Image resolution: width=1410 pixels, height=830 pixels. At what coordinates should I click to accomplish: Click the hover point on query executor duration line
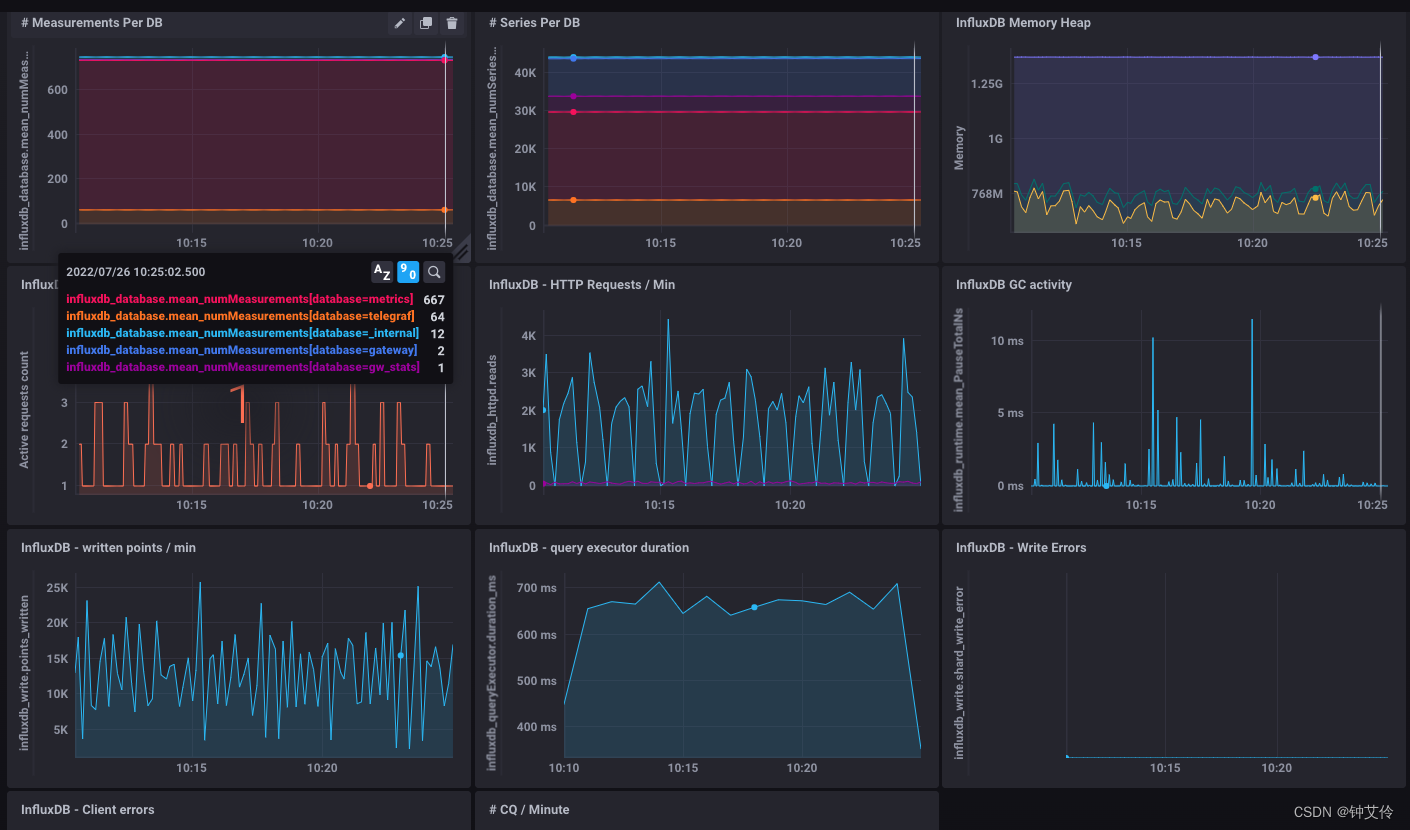tap(754, 607)
